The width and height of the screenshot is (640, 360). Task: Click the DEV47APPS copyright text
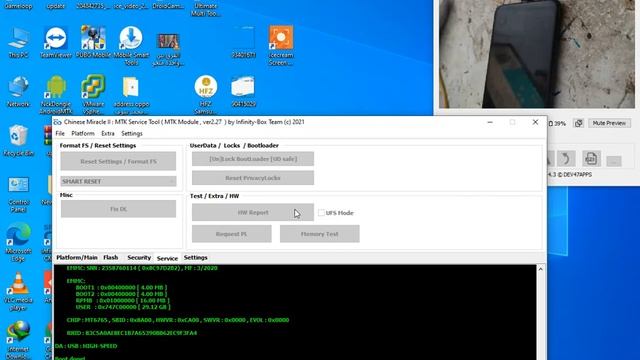tap(570, 174)
